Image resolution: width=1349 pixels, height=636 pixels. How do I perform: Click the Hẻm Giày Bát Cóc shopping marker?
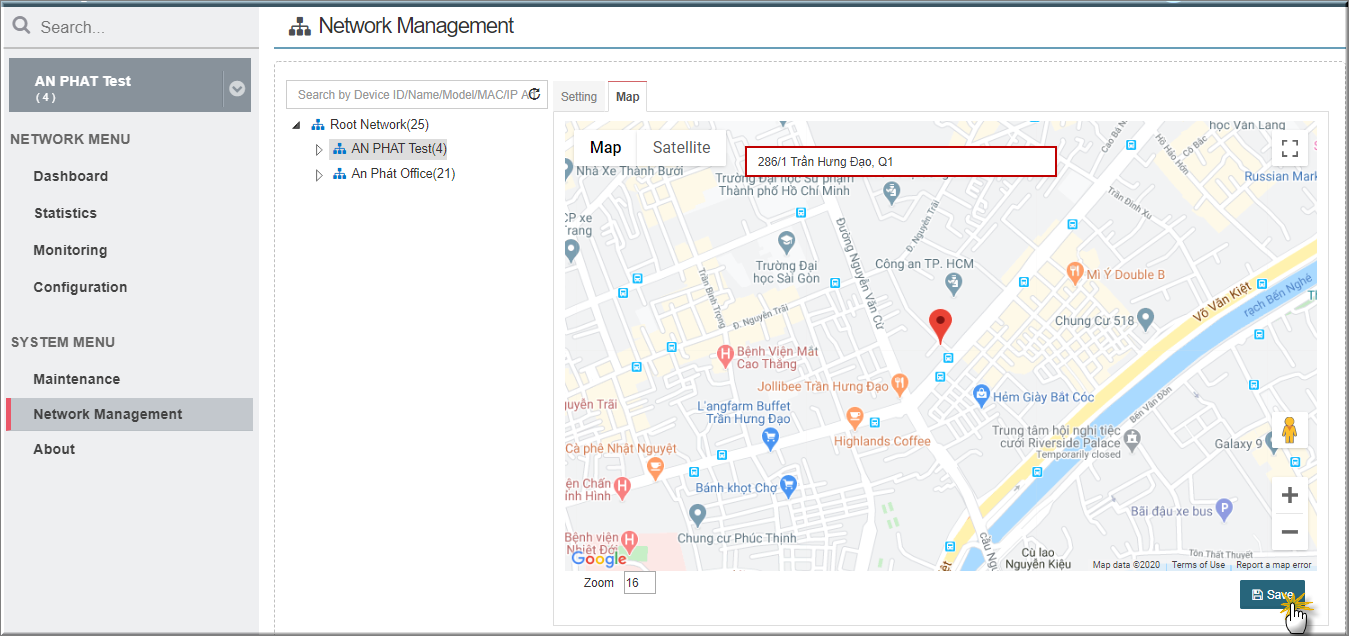(982, 396)
